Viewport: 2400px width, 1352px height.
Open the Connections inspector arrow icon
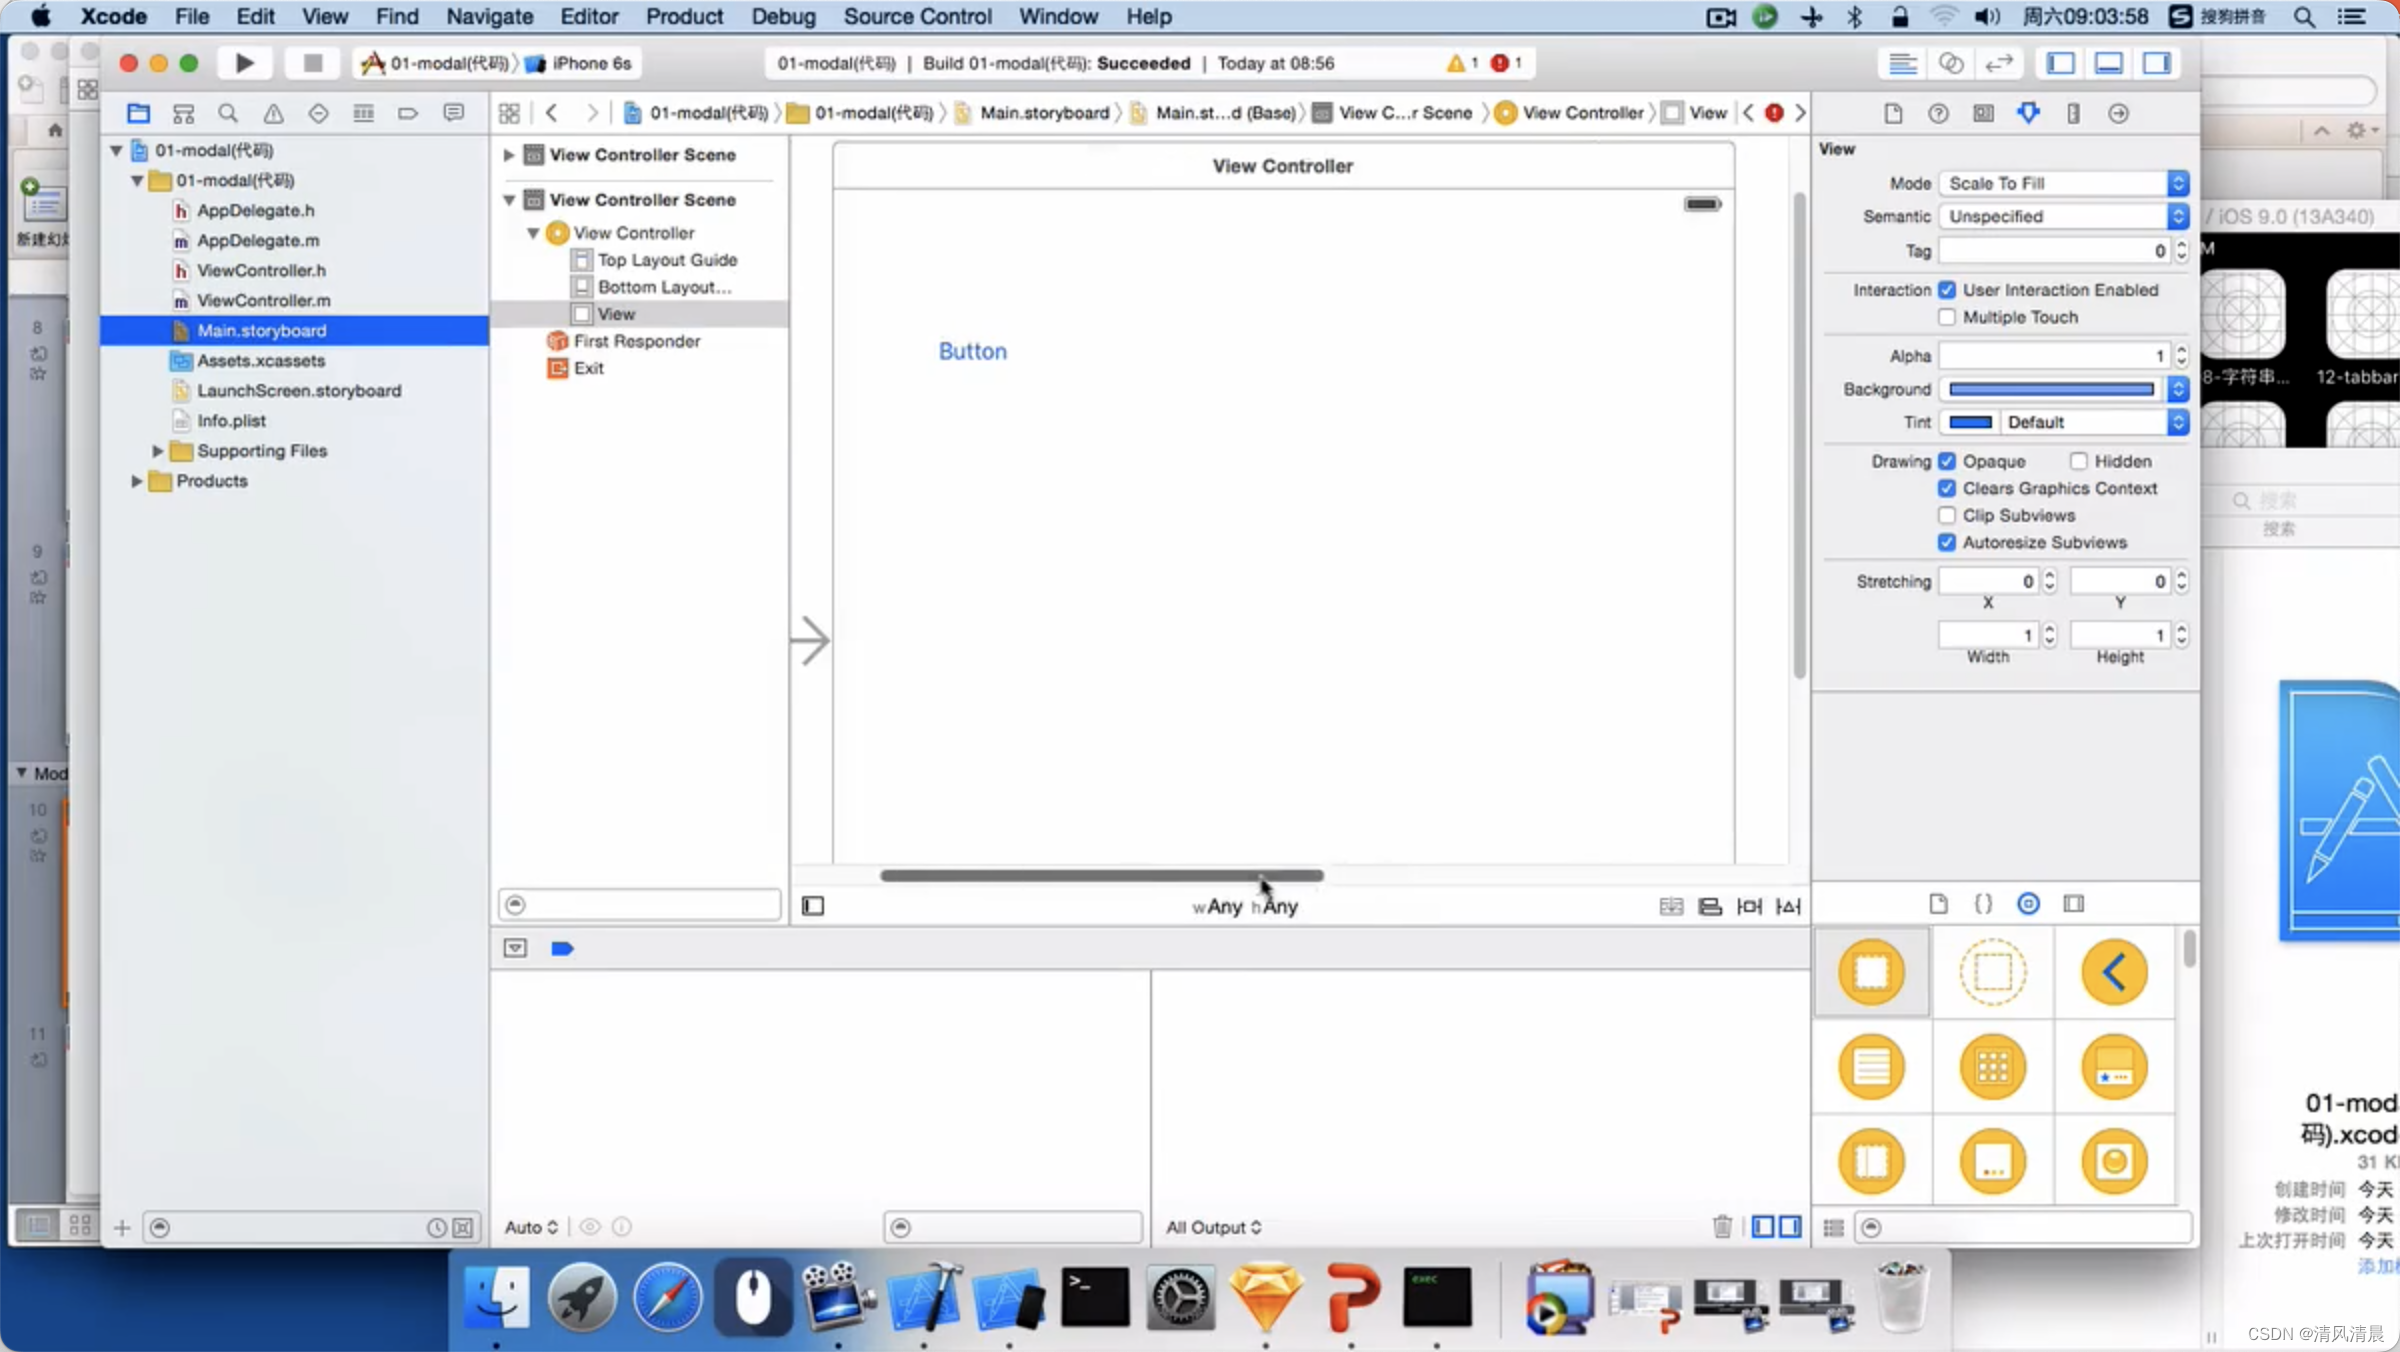pos(2118,113)
